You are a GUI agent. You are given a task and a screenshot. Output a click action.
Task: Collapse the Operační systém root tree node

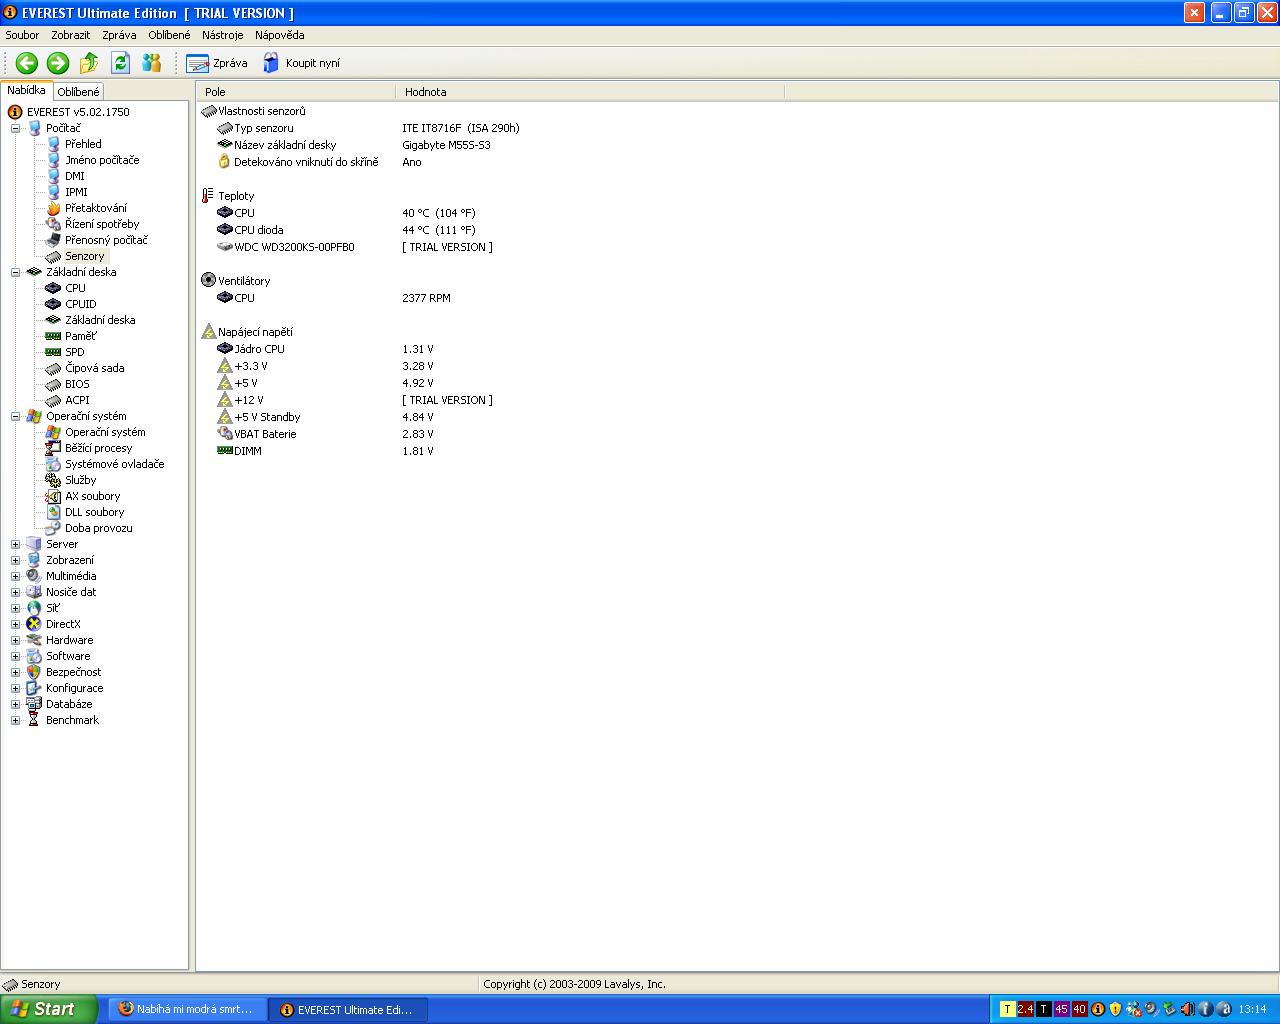point(15,416)
